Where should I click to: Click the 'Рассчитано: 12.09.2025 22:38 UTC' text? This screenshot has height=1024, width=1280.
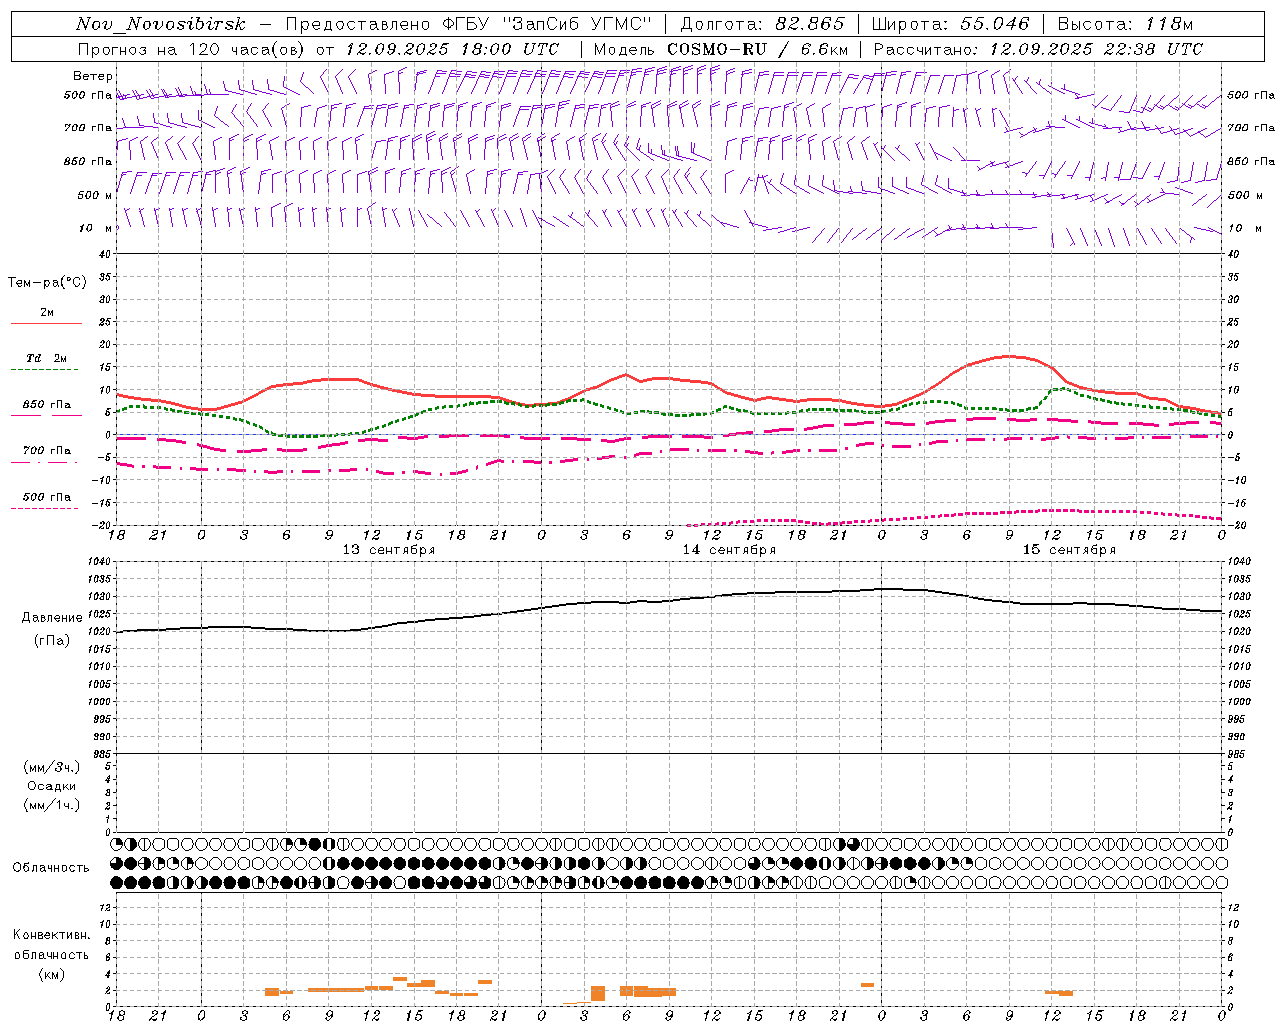click(x=1038, y=49)
